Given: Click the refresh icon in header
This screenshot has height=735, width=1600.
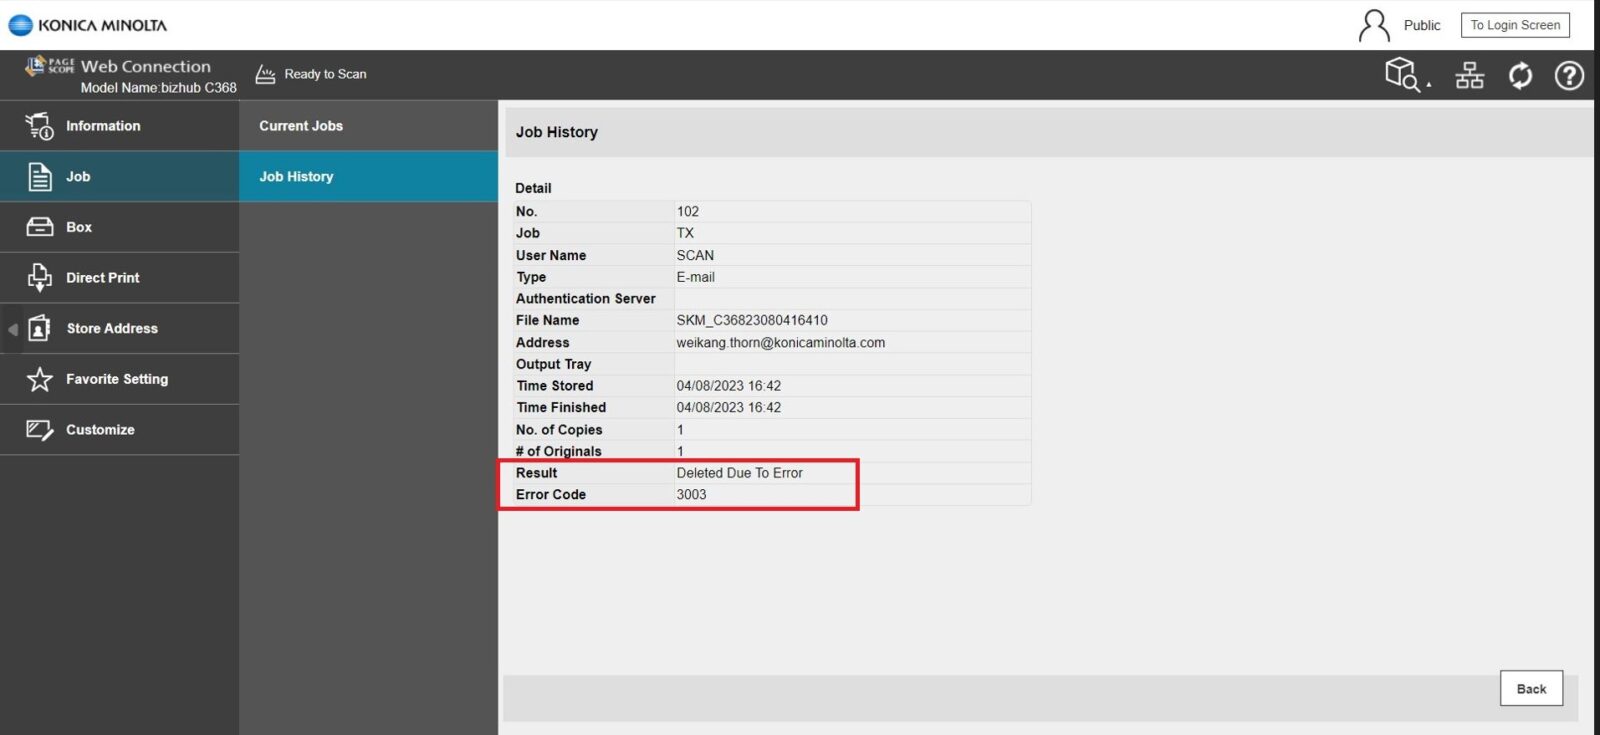Looking at the screenshot, I should (x=1520, y=75).
